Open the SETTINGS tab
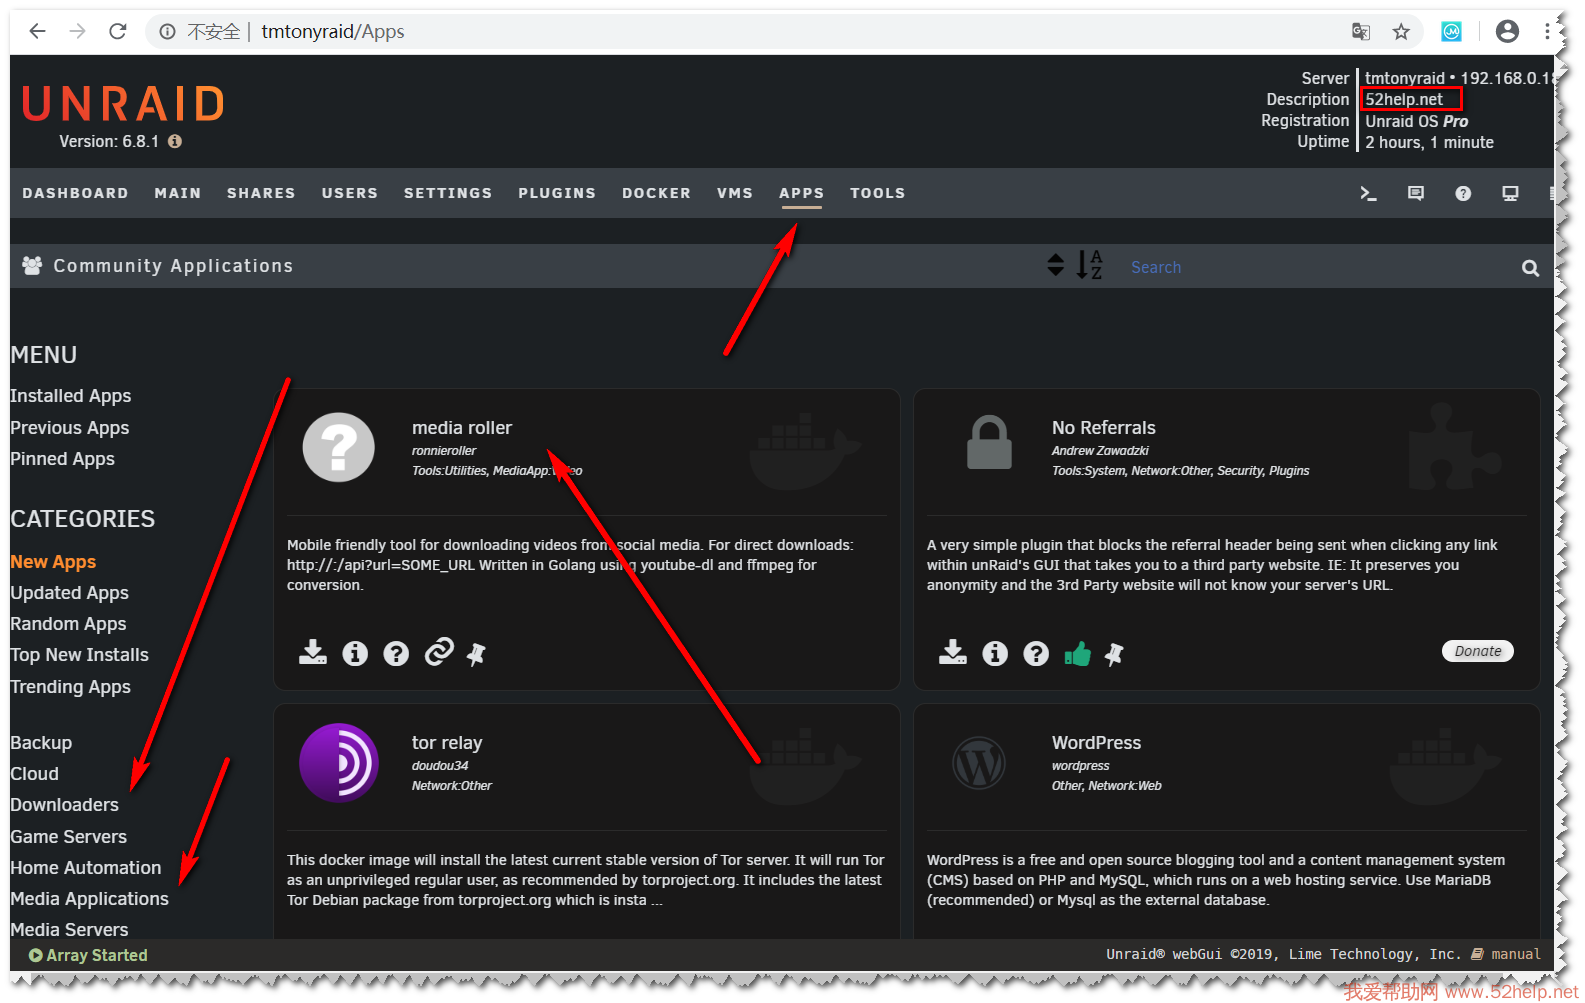This screenshot has height=1003, width=1585. click(448, 193)
